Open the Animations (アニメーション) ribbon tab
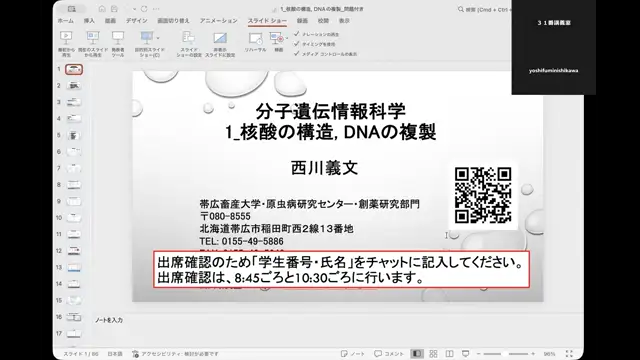640x360 pixels. 218,21
